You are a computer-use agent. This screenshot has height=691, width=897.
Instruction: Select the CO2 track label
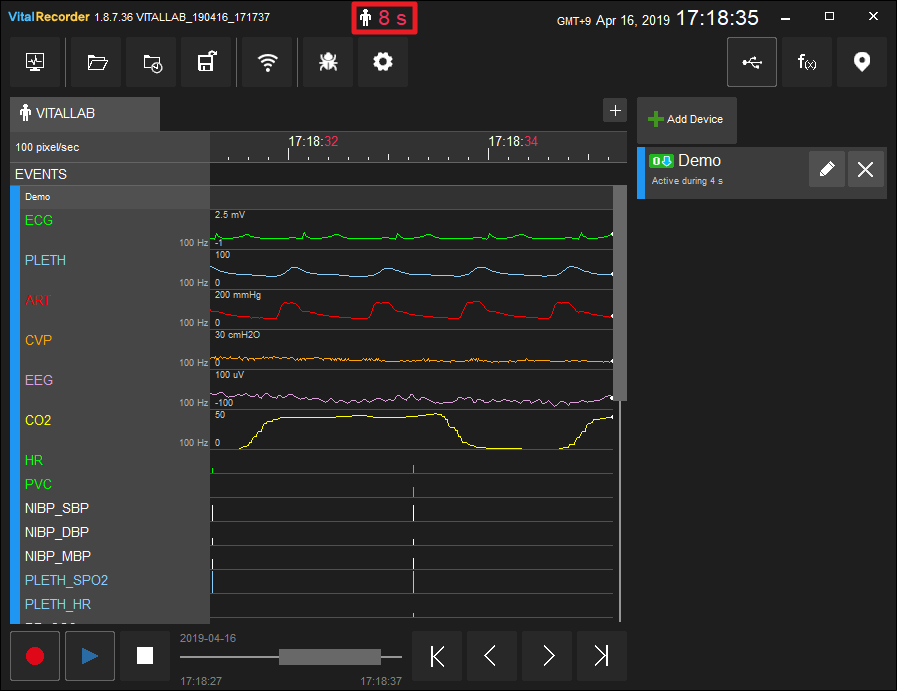point(38,420)
